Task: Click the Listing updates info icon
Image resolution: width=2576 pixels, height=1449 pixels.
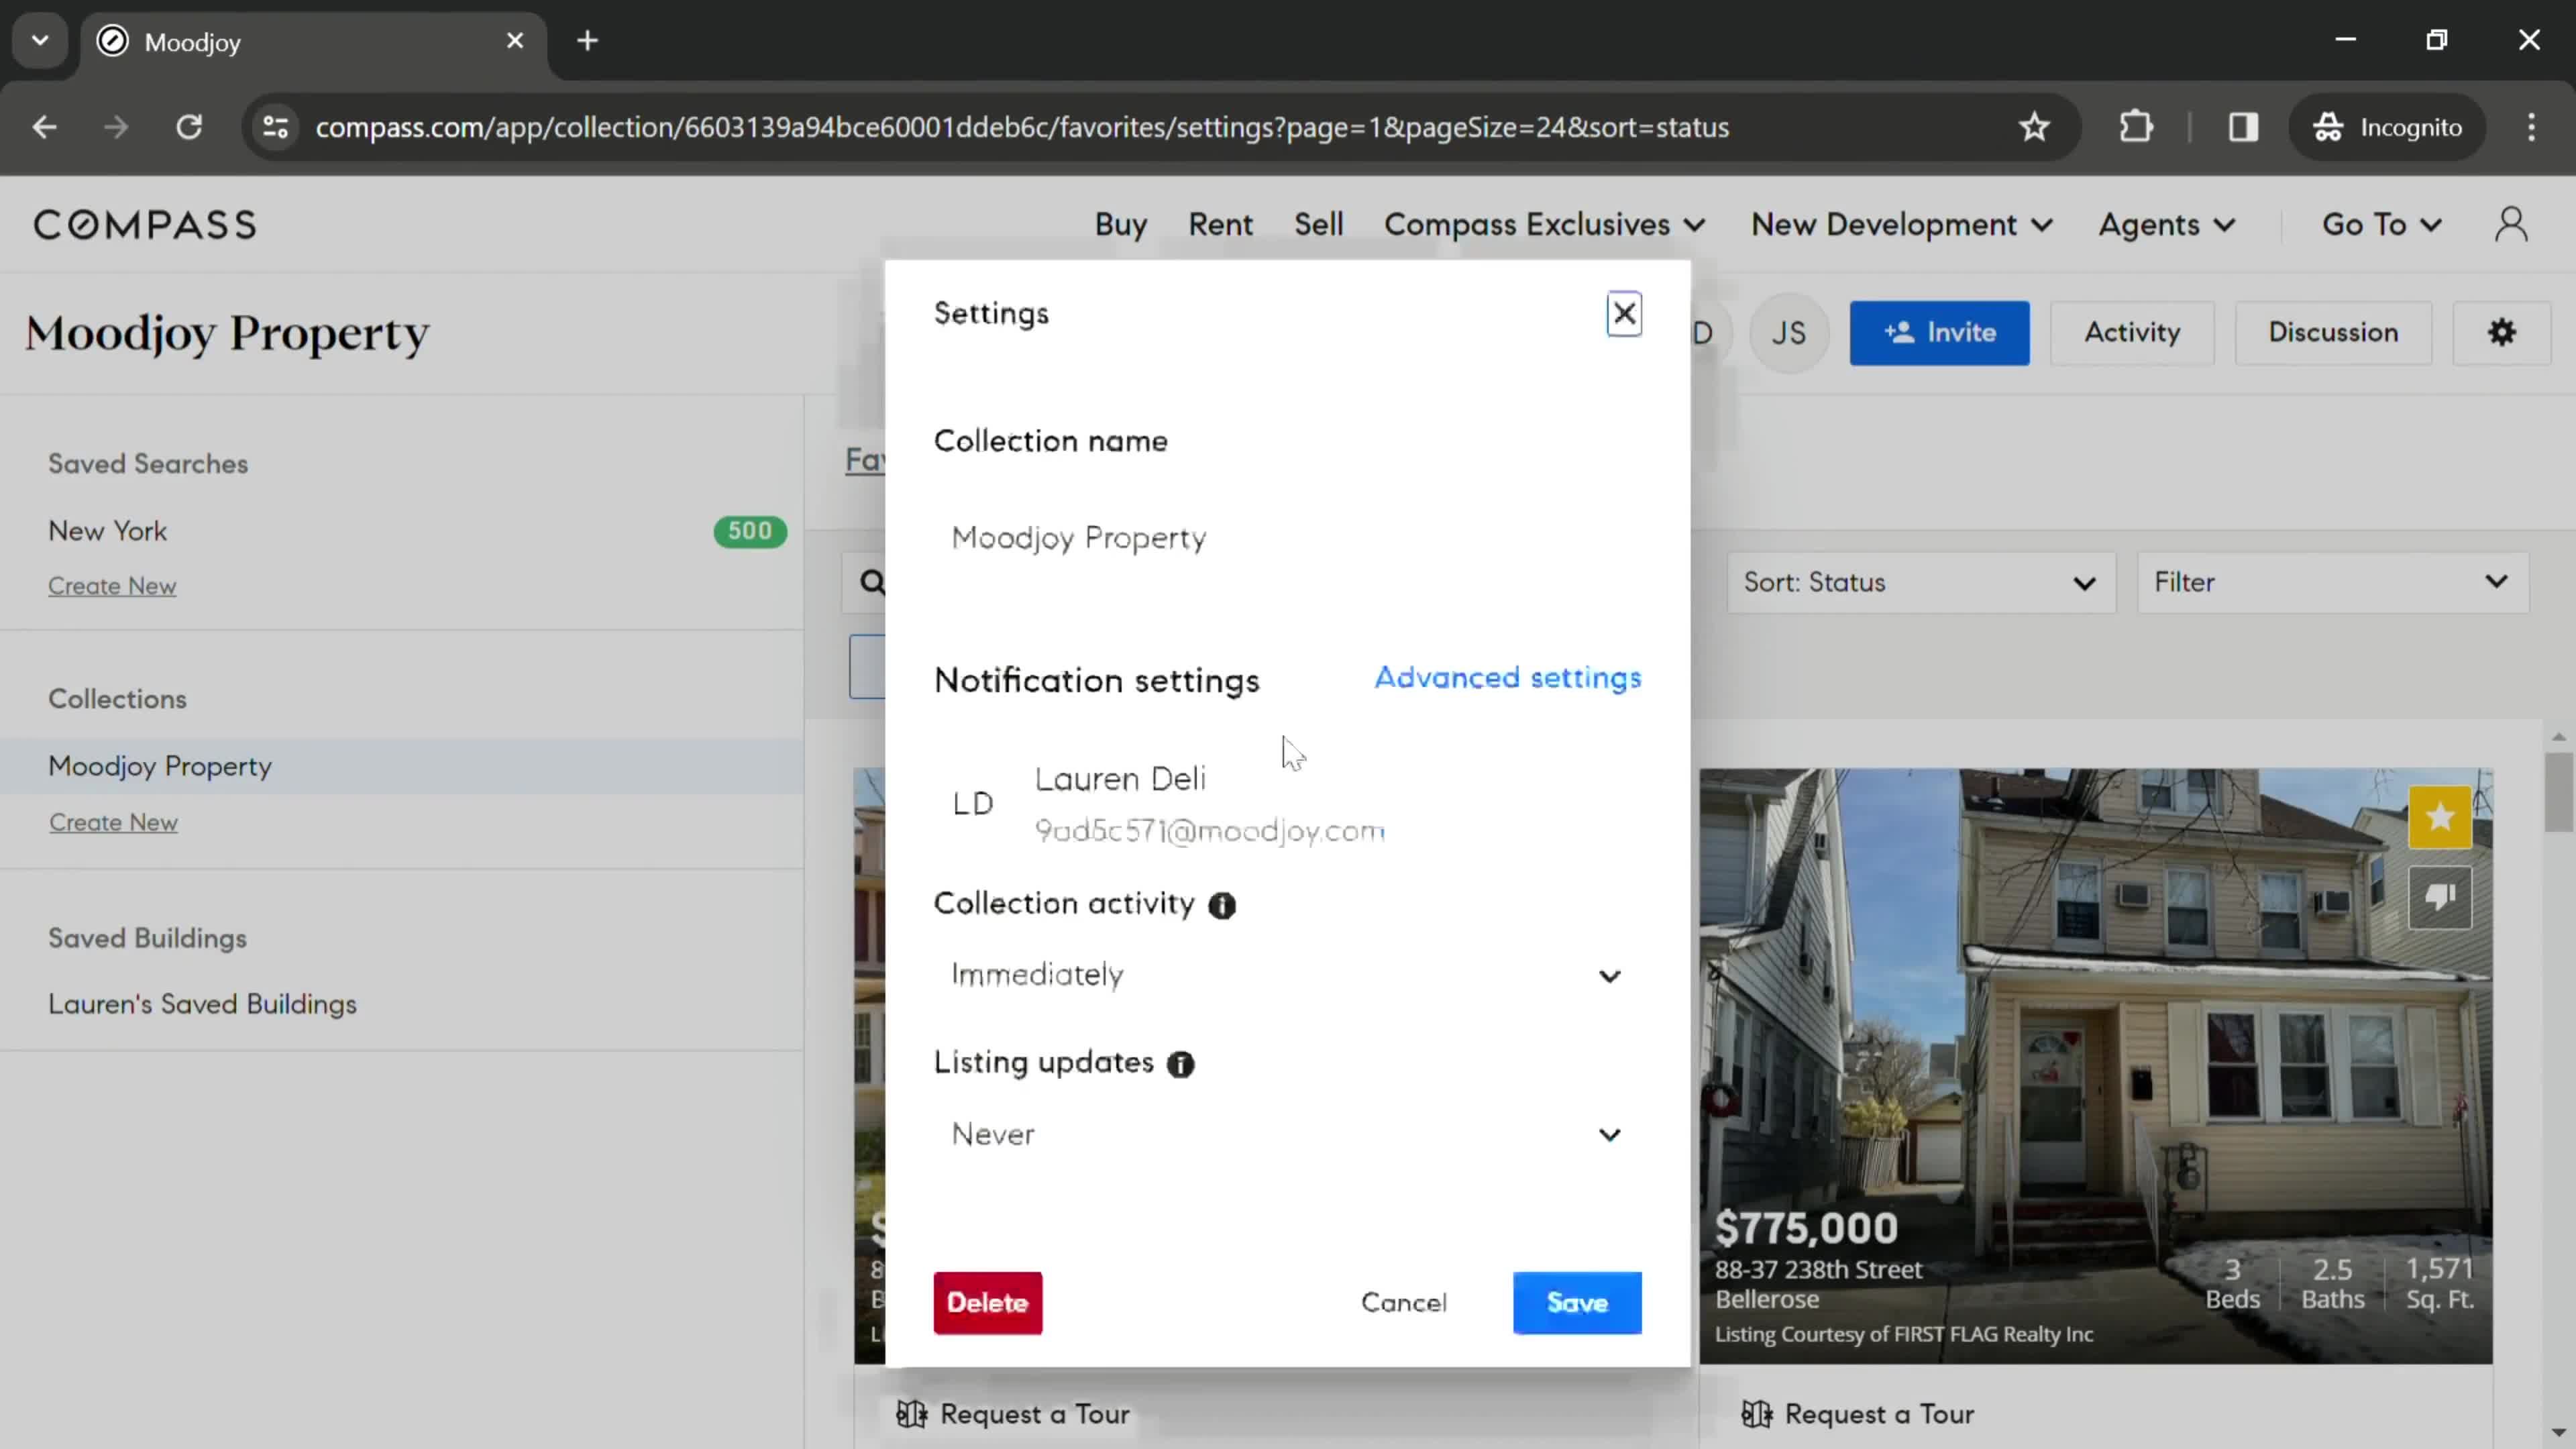Action: pyautogui.click(x=1181, y=1065)
